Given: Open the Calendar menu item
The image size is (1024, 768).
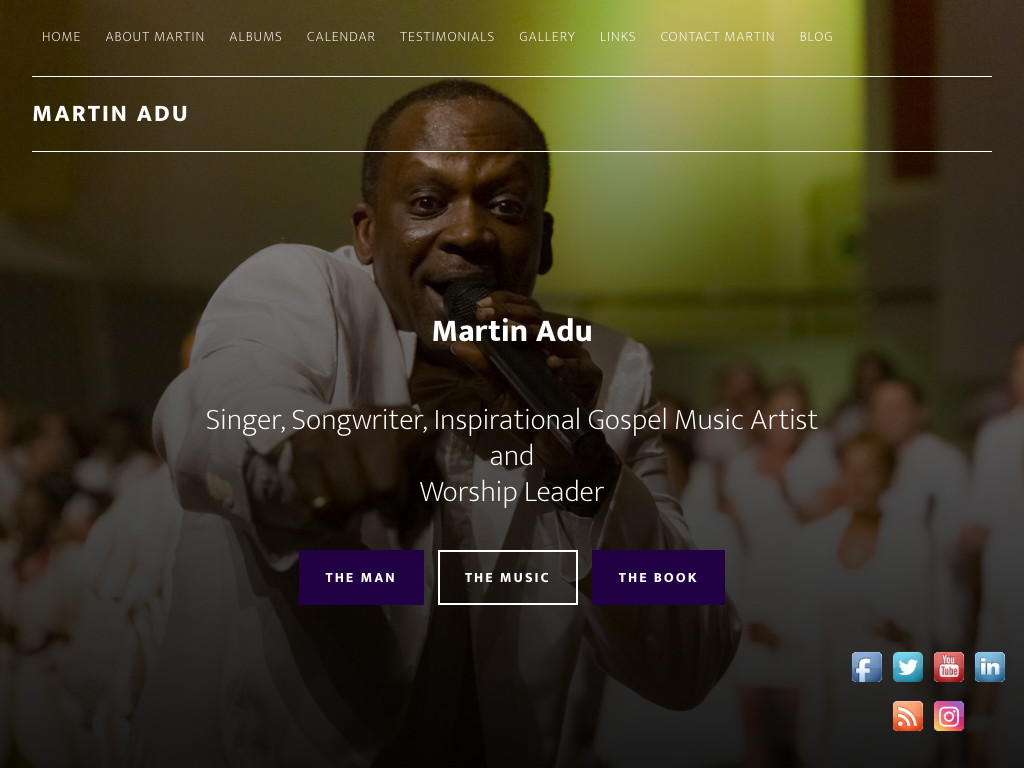Looking at the screenshot, I should (341, 37).
